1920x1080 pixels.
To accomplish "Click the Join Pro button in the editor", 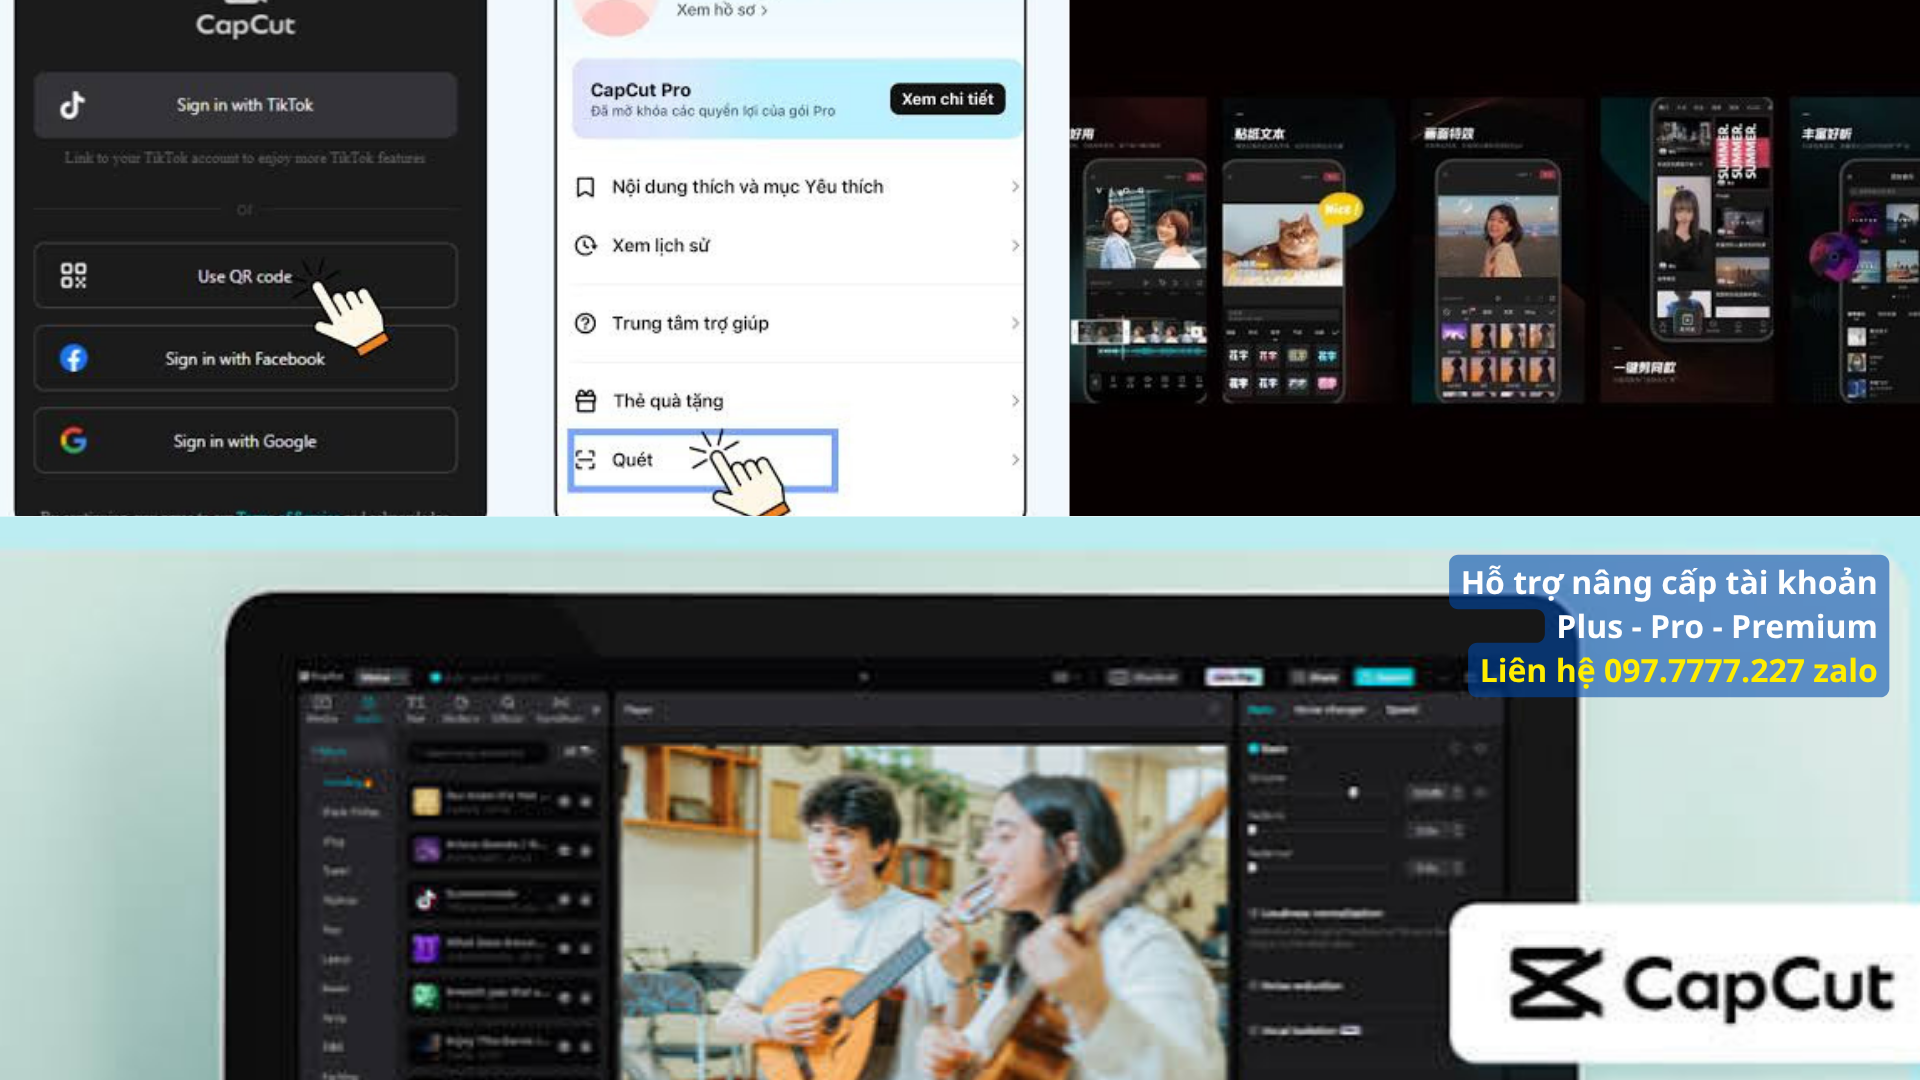I will click(x=1234, y=677).
